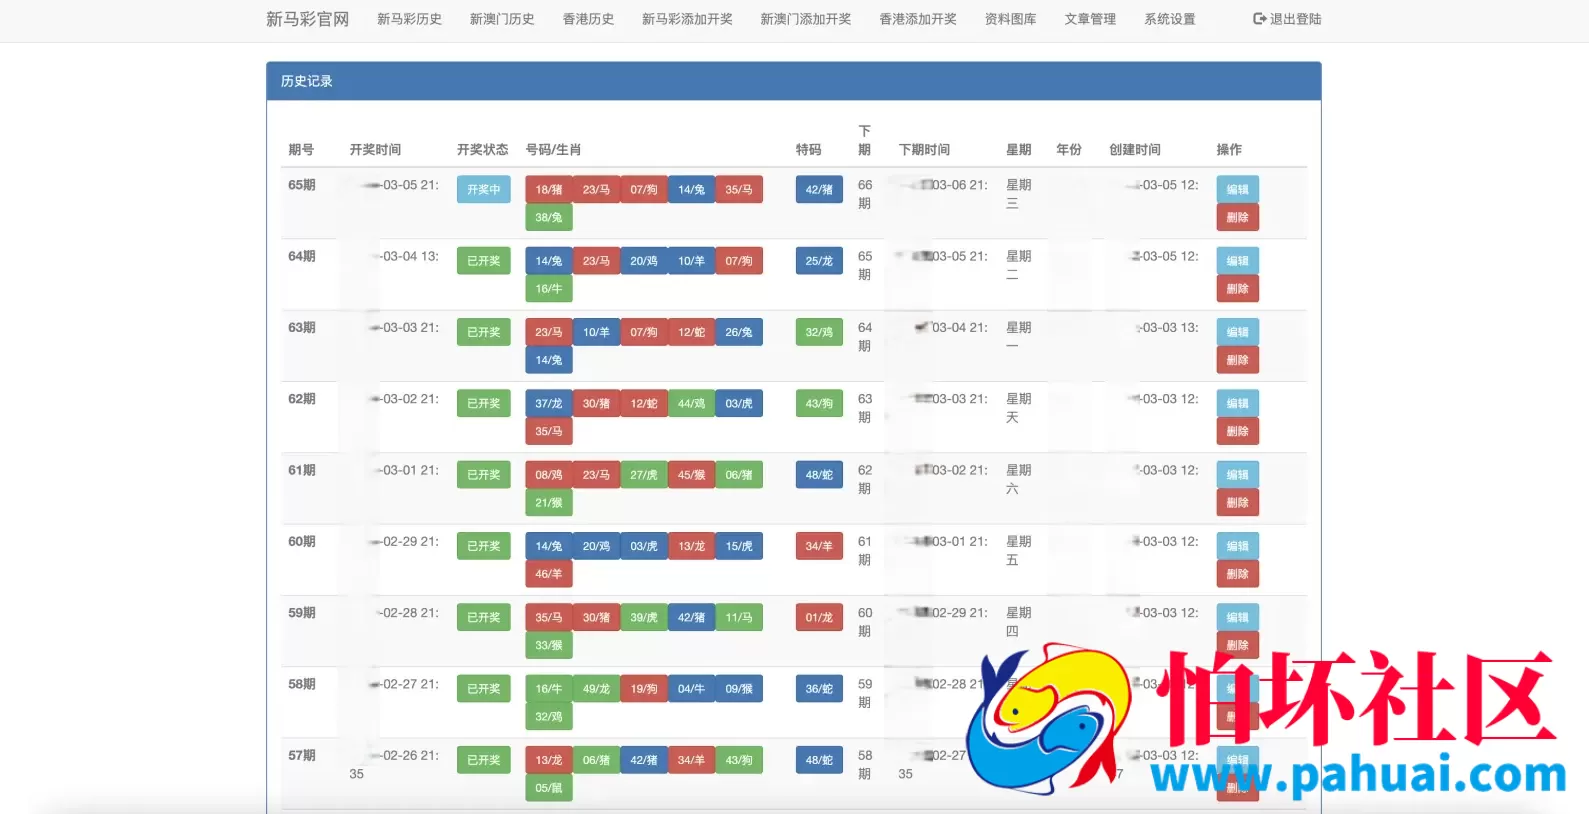Edit the 64期 record
Viewport: 1589px width, 814px height.
1237,261
